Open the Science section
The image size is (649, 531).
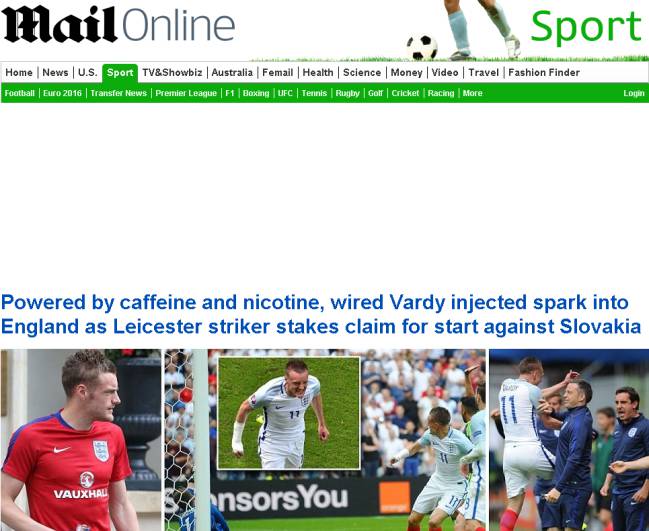click(x=362, y=72)
